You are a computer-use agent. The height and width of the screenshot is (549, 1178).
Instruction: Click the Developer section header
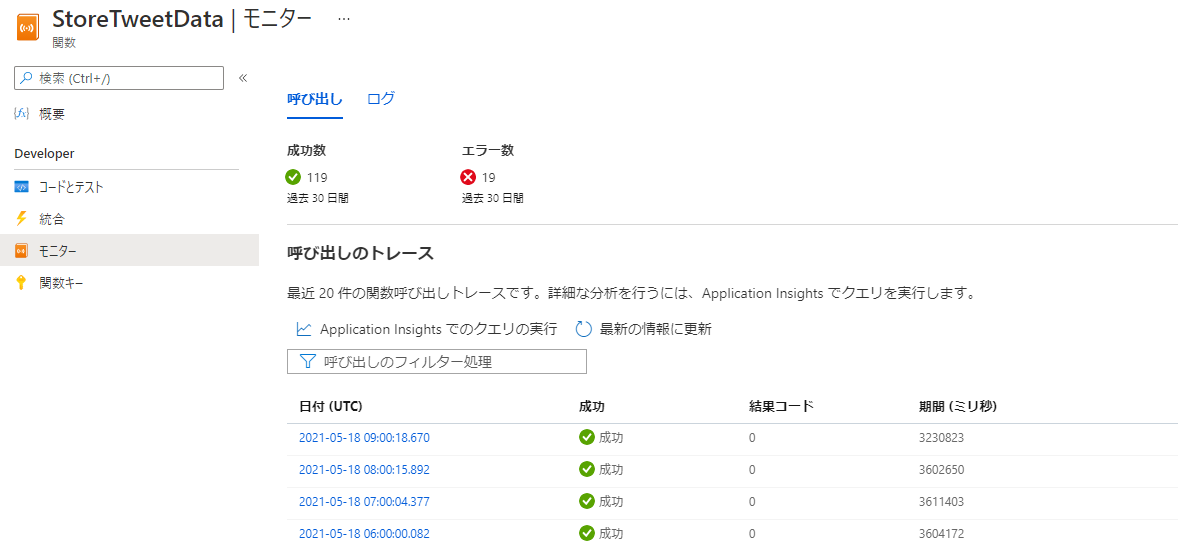coord(44,153)
